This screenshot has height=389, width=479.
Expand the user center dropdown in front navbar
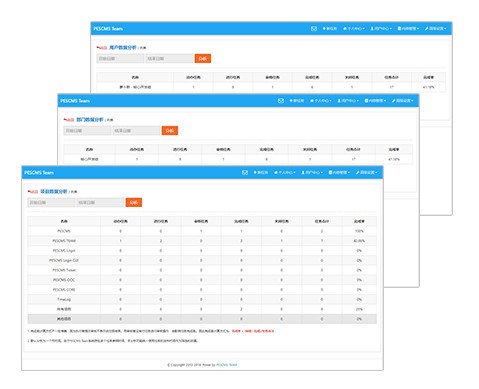coord(312,172)
